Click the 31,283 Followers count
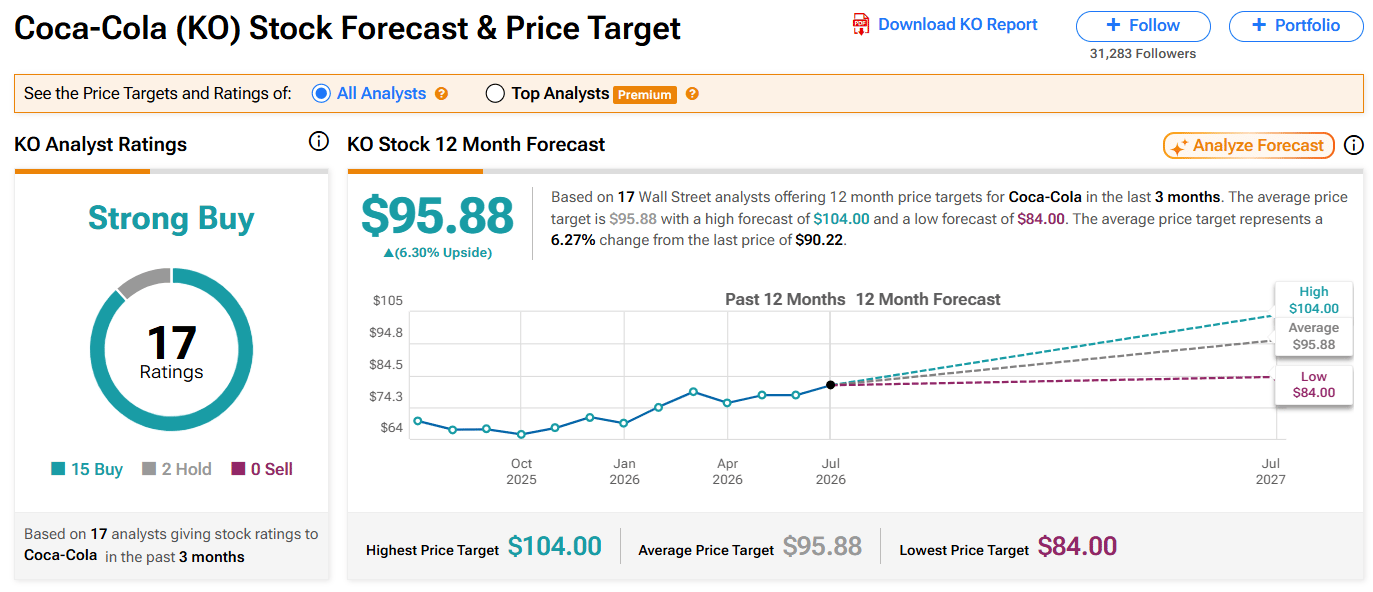Screen dimensions: 1373x592 tap(1143, 54)
